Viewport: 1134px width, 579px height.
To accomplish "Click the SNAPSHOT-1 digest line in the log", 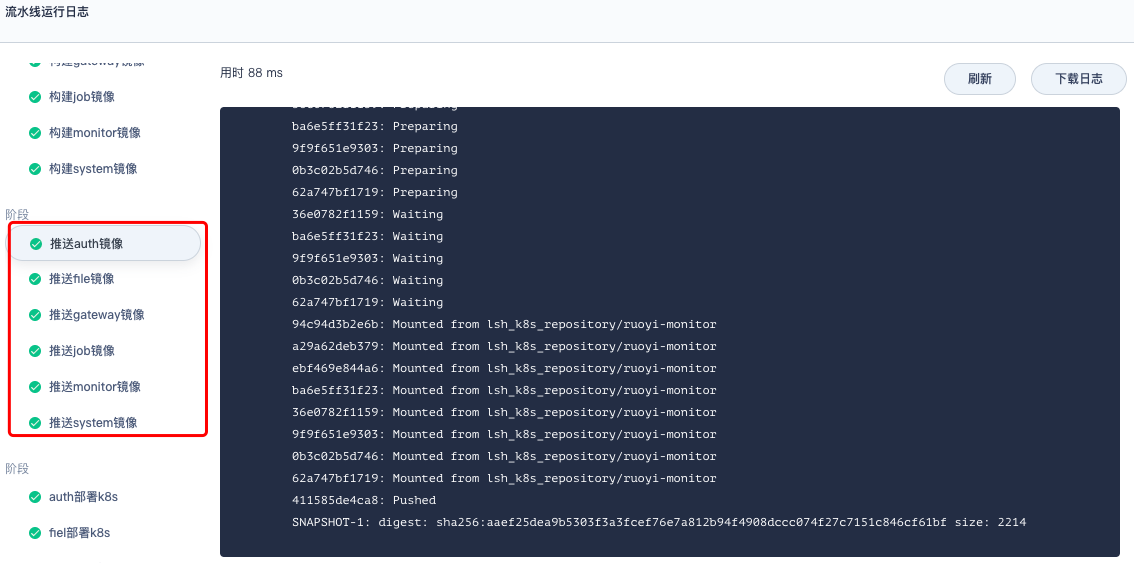I will pos(659,522).
